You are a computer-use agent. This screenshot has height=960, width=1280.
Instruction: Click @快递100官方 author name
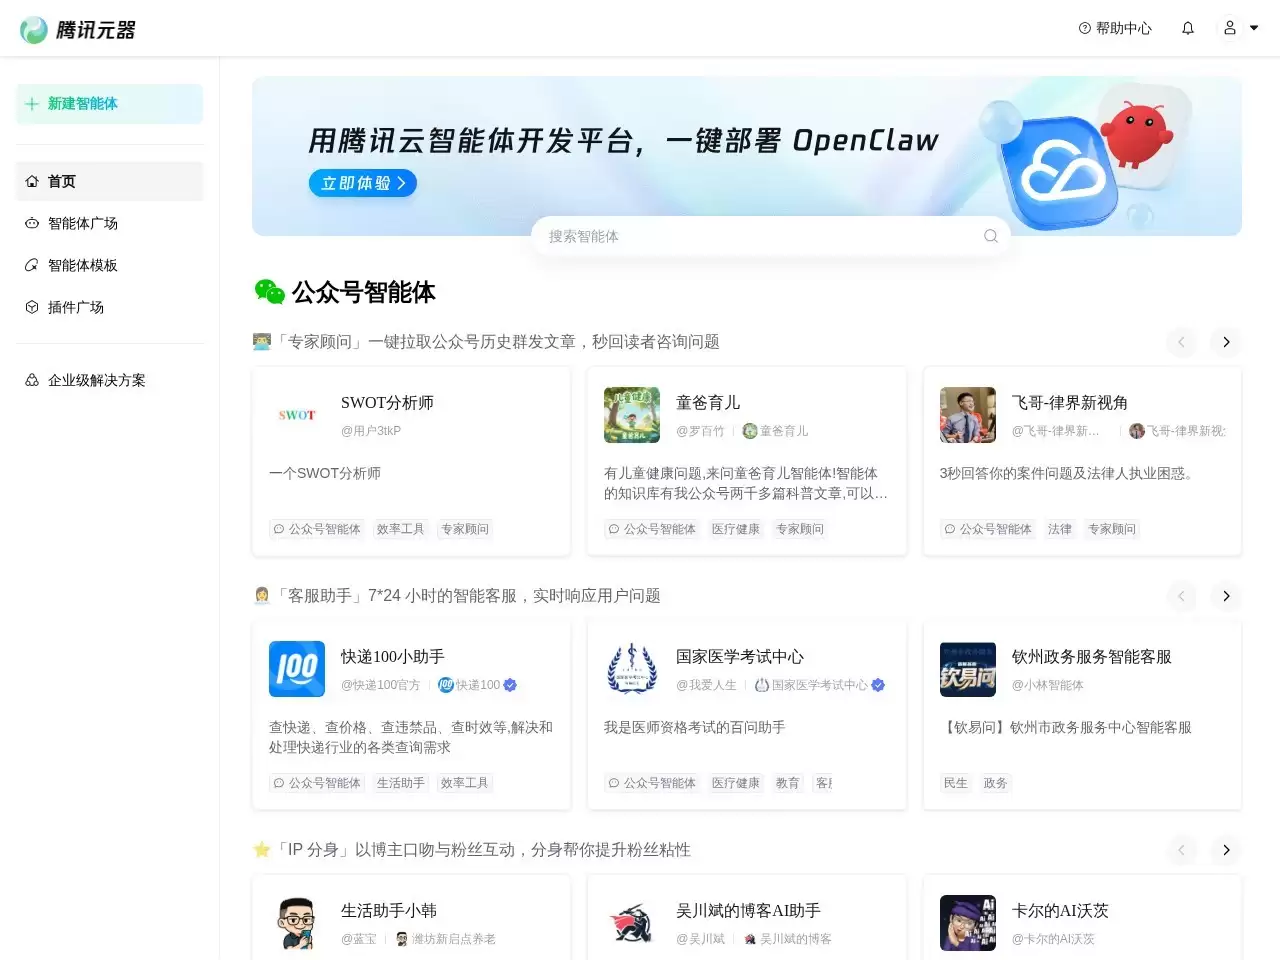381,685
